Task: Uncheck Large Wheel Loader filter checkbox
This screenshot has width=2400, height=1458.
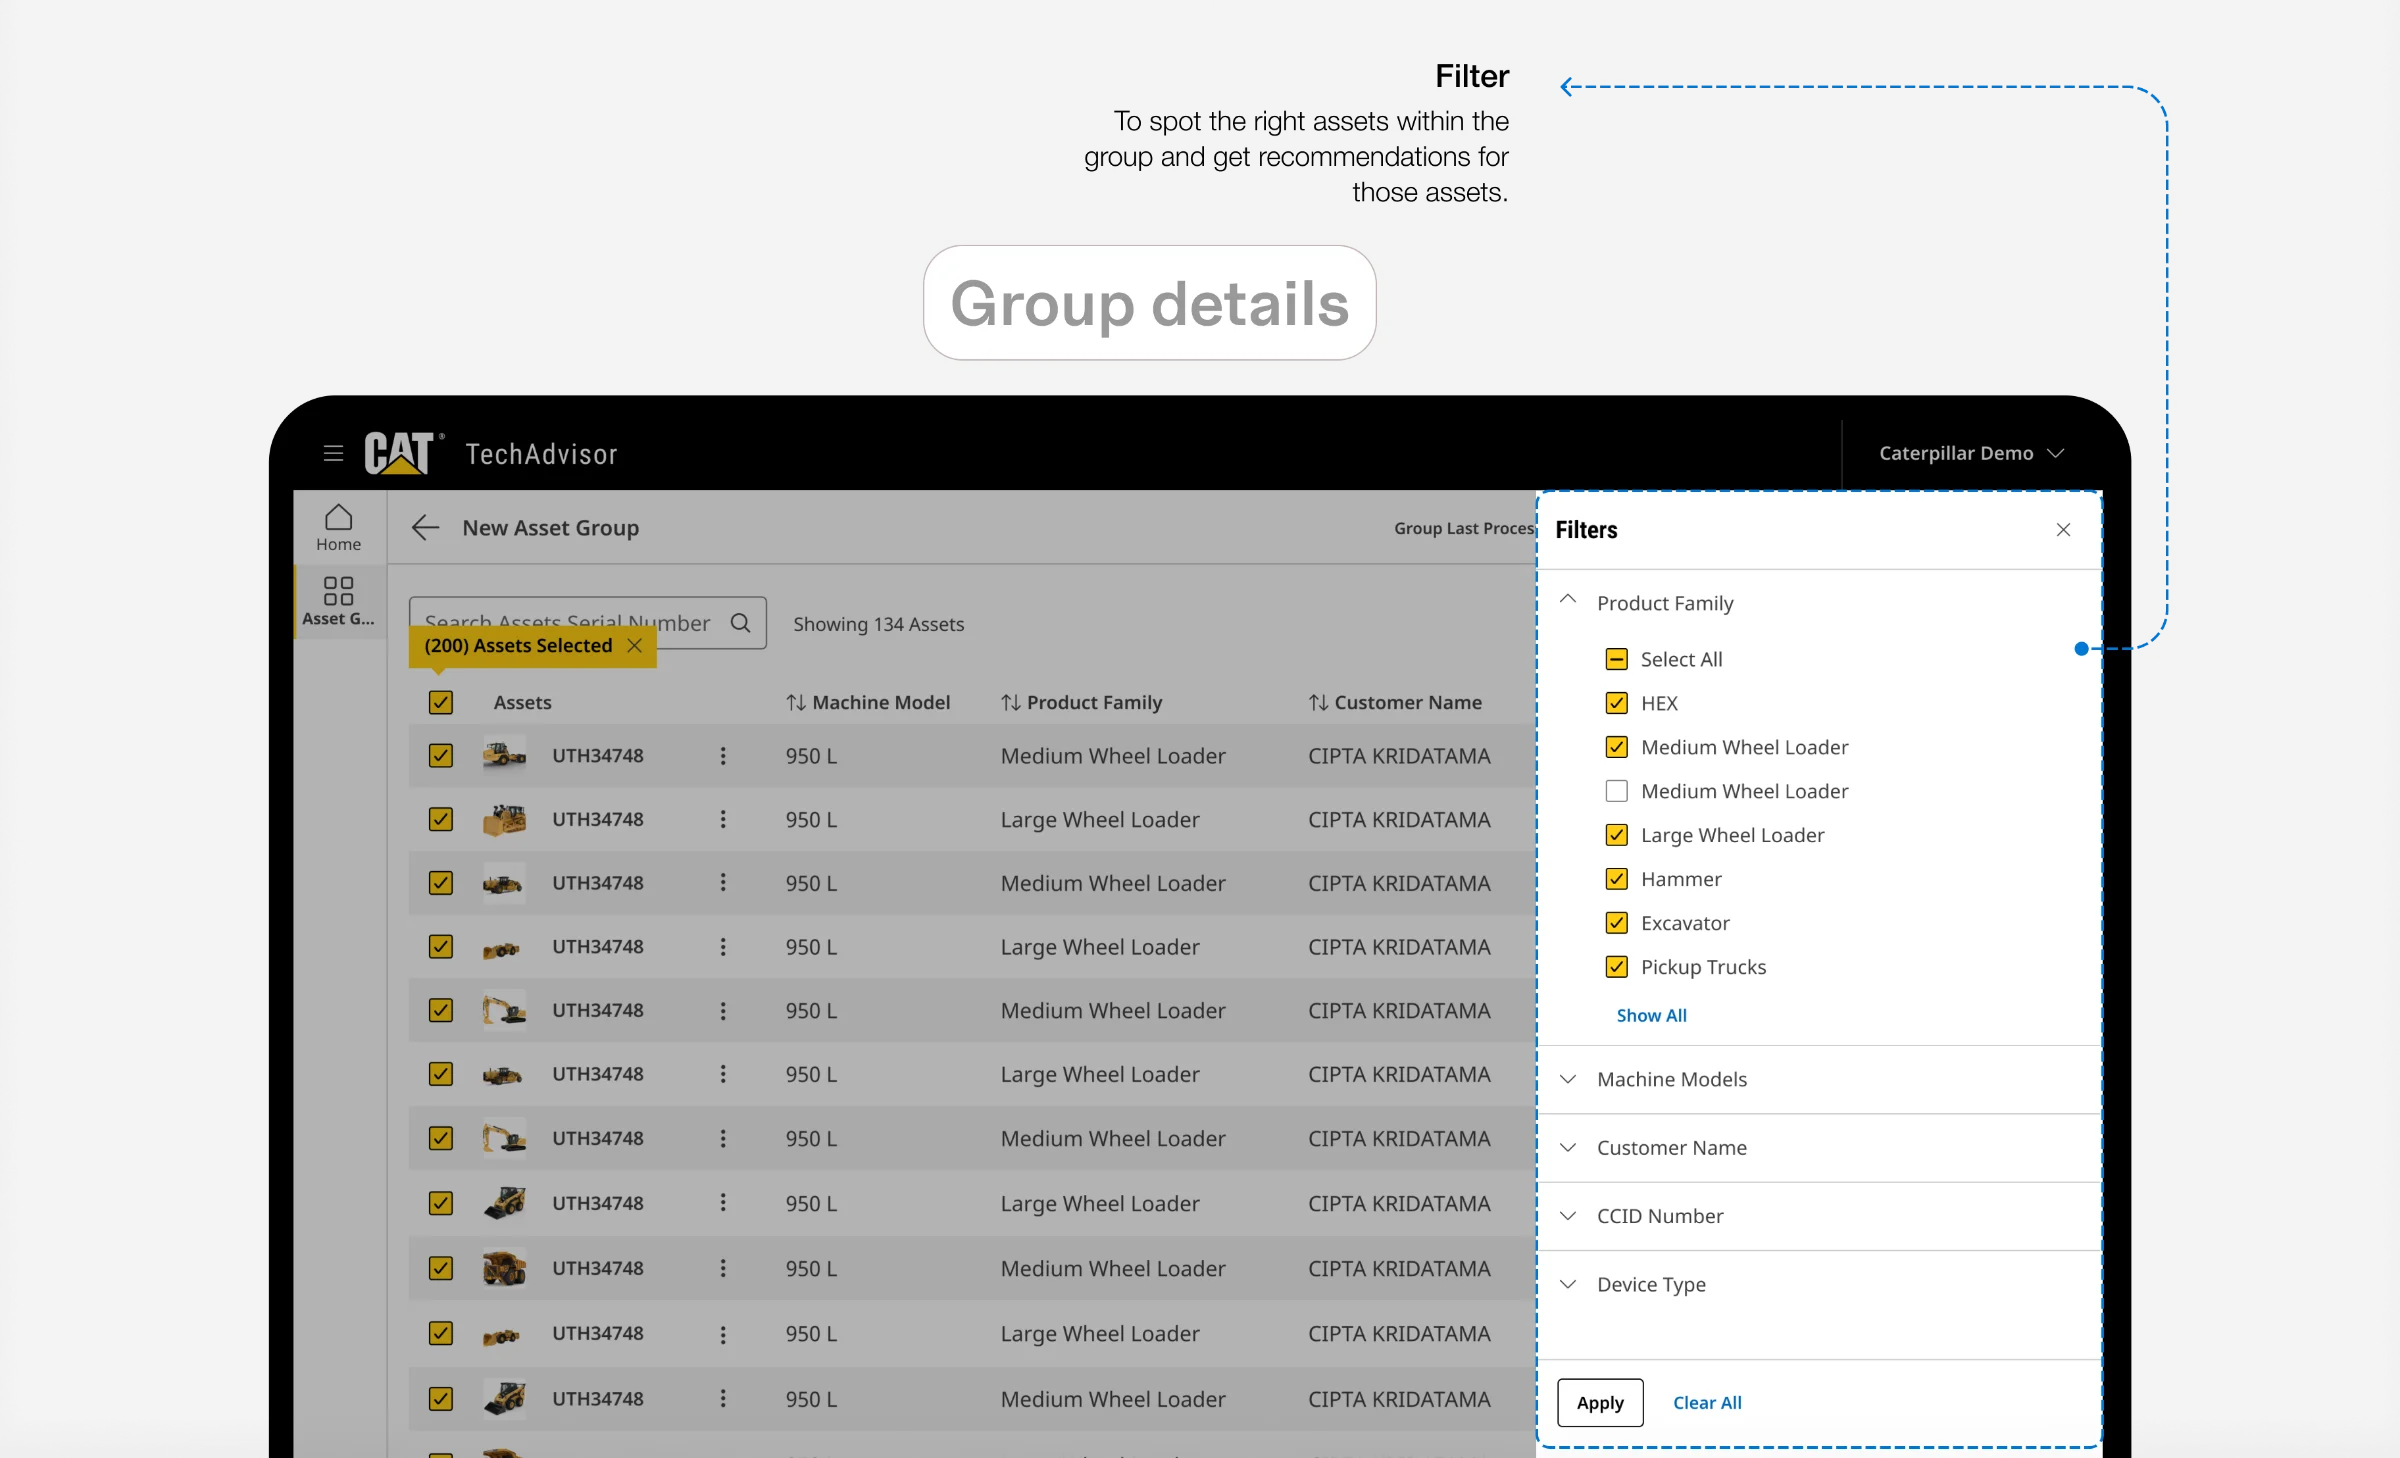Action: 1617,835
